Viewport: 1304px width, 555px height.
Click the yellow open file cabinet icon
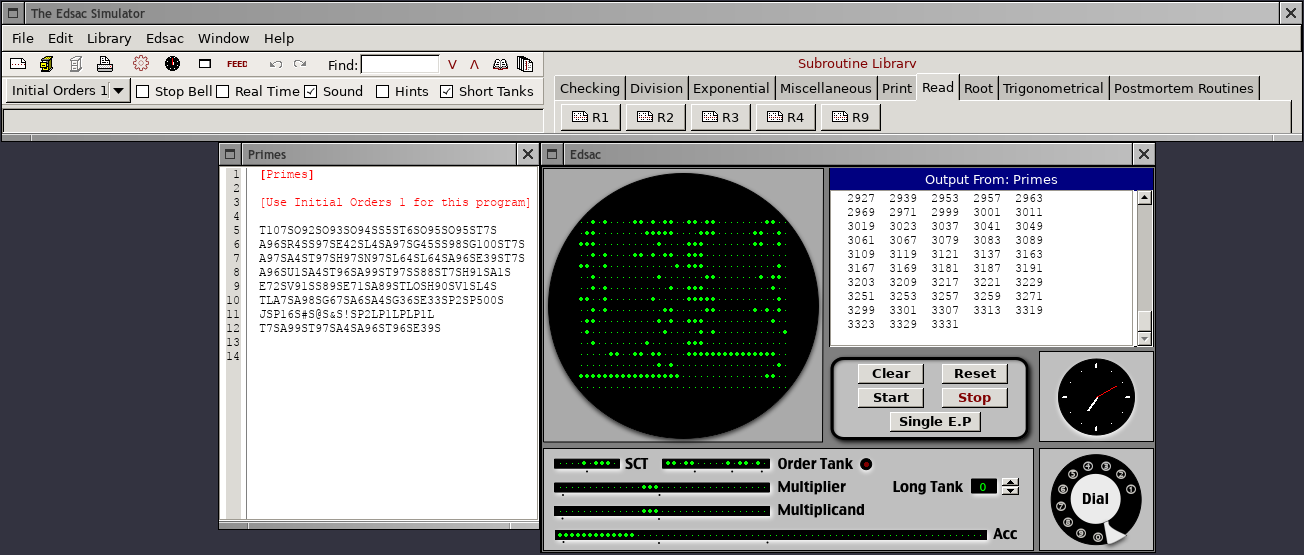(46, 64)
